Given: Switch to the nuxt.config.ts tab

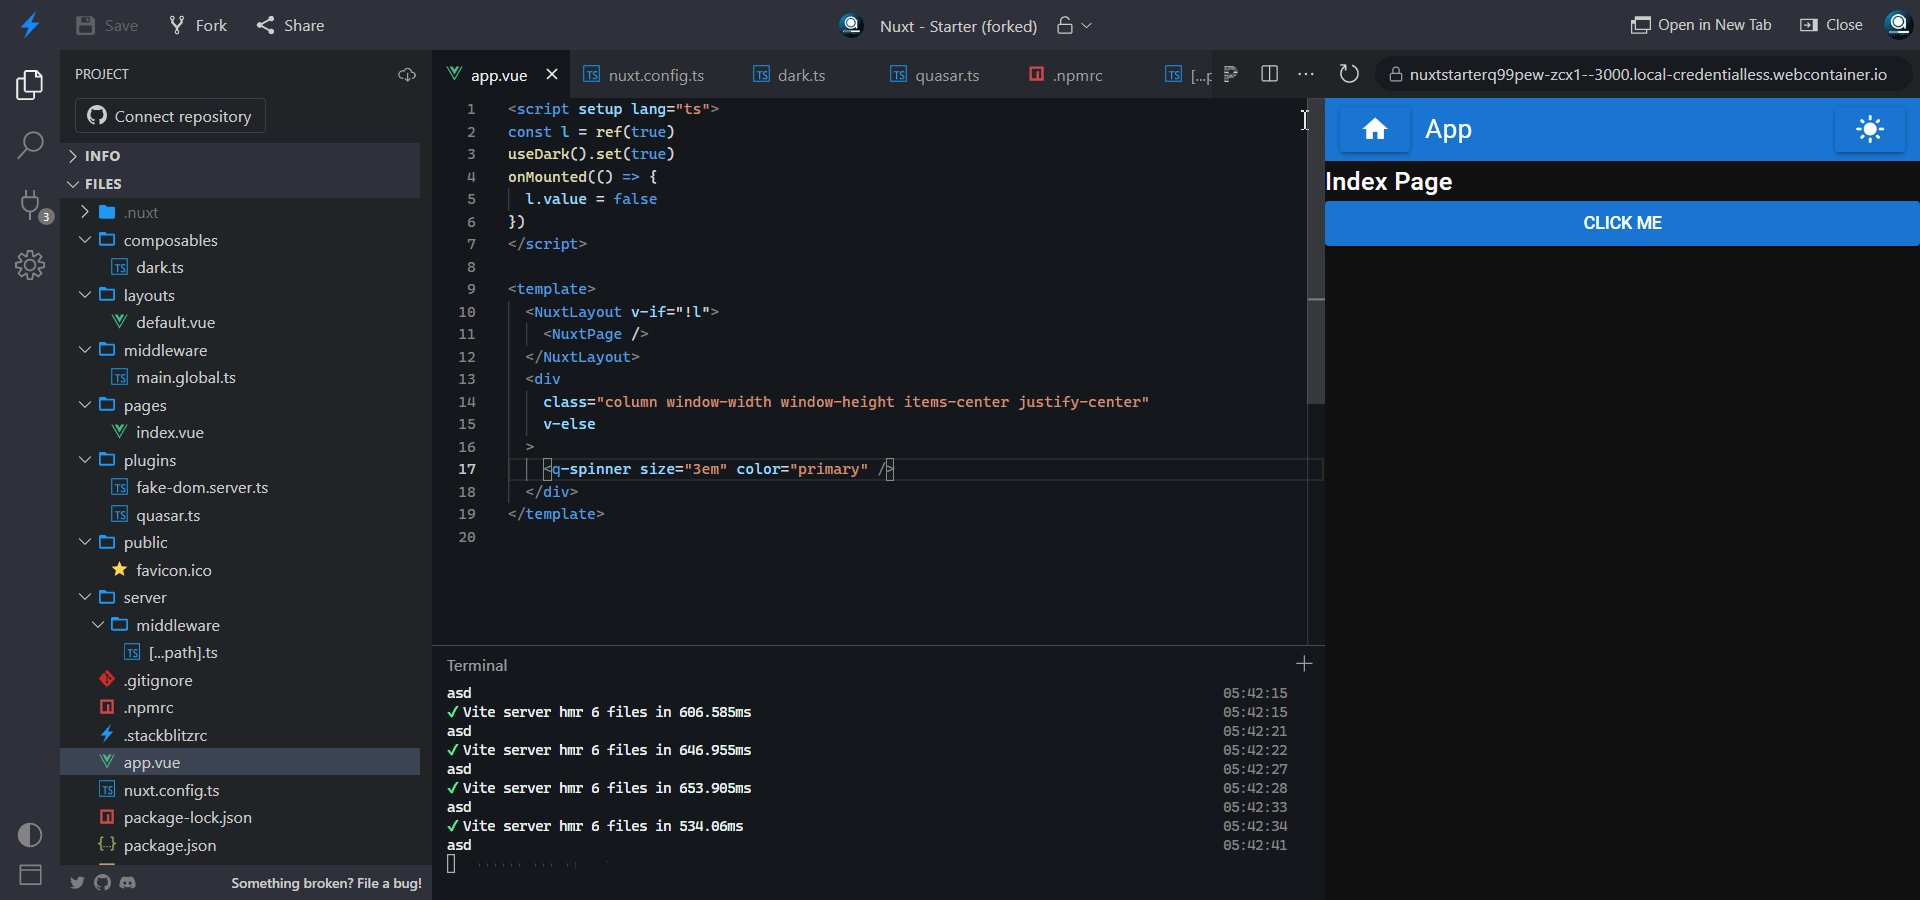Looking at the screenshot, I should [657, 74].
